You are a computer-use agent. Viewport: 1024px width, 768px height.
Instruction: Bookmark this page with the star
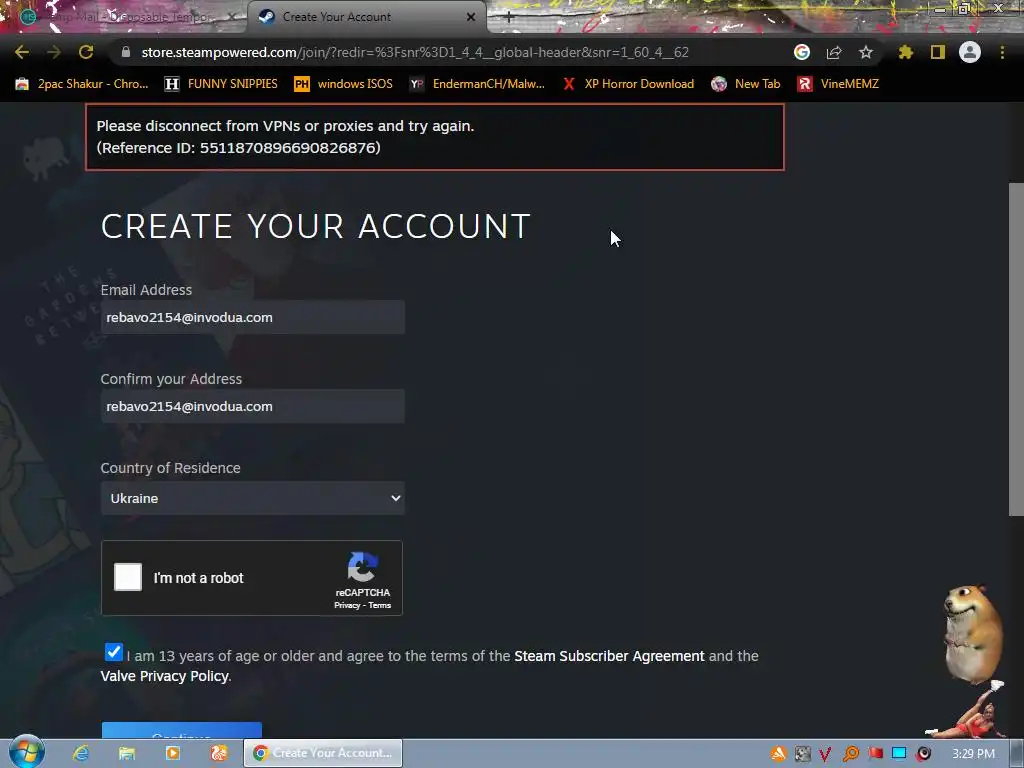[866, 52]
